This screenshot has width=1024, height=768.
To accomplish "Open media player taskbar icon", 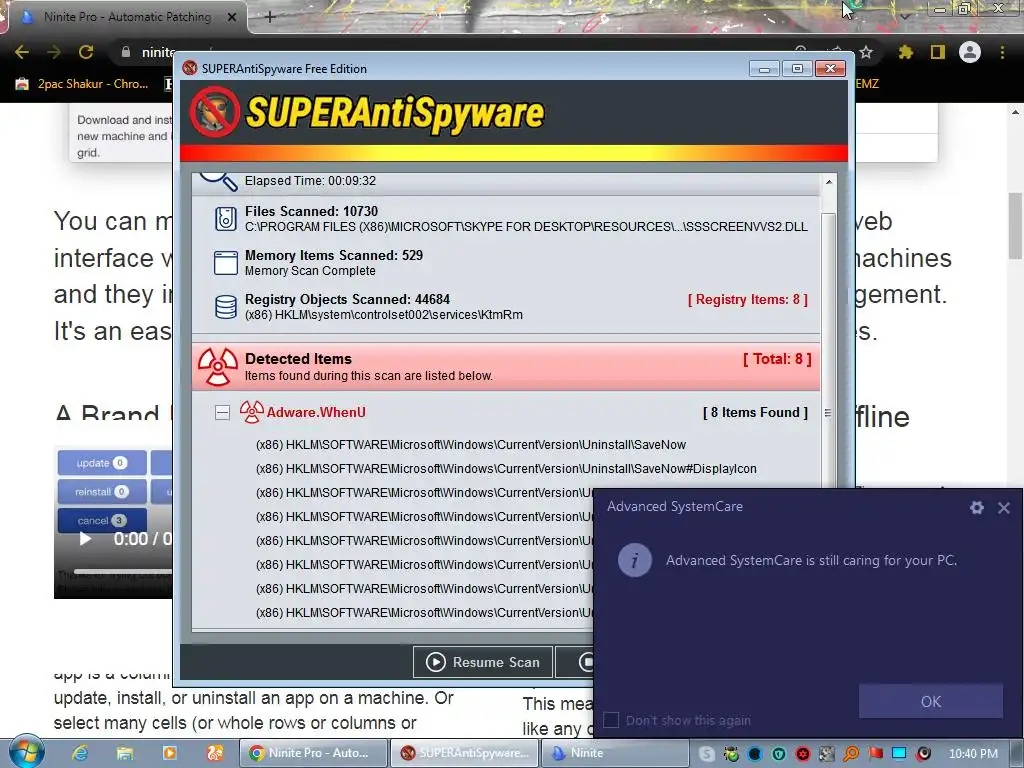I will tap(169, 753).
